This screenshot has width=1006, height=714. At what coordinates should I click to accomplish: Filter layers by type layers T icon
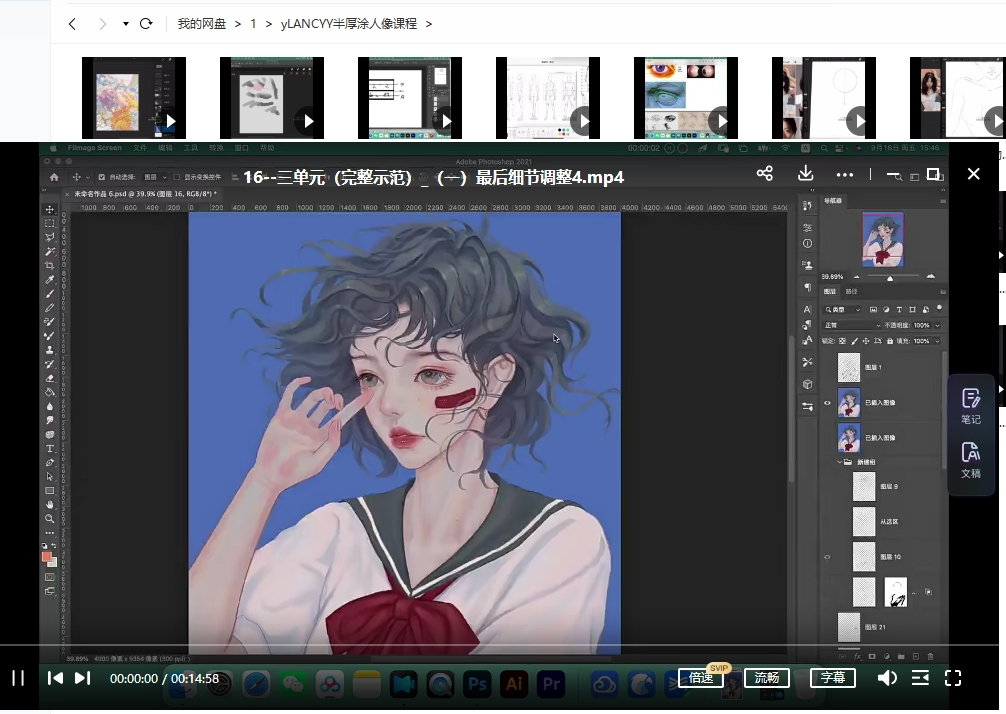click(899, 309)
